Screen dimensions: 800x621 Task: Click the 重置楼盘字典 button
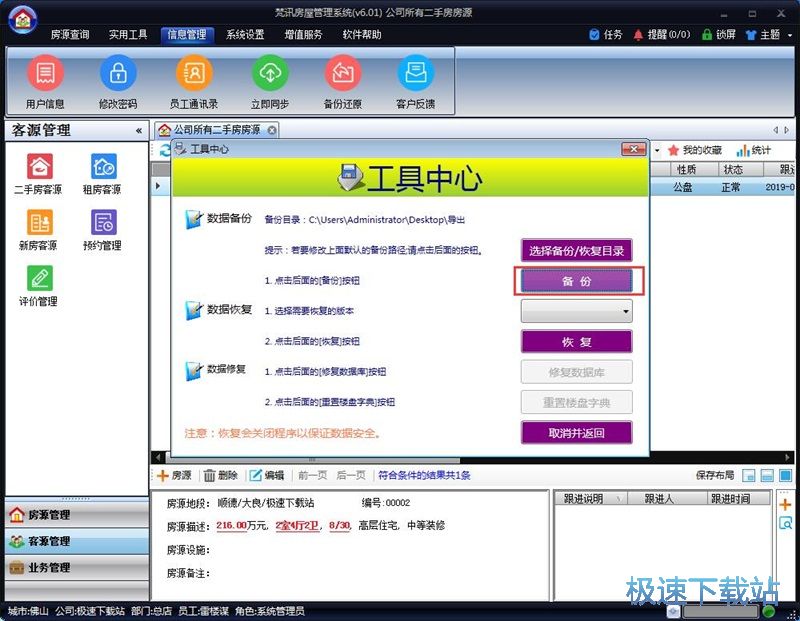point(577,403)
